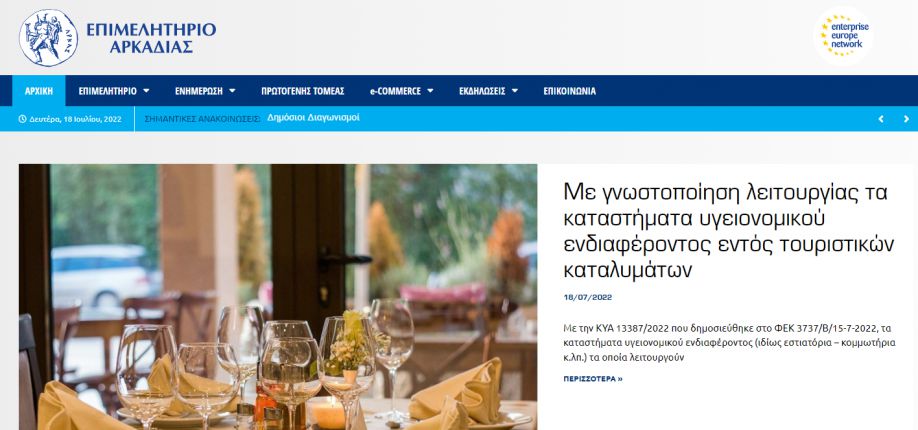Click the restaurant table article image
The width and height of the screenshot is (918, 430).
pyautogui.click(x=278, y=297)
